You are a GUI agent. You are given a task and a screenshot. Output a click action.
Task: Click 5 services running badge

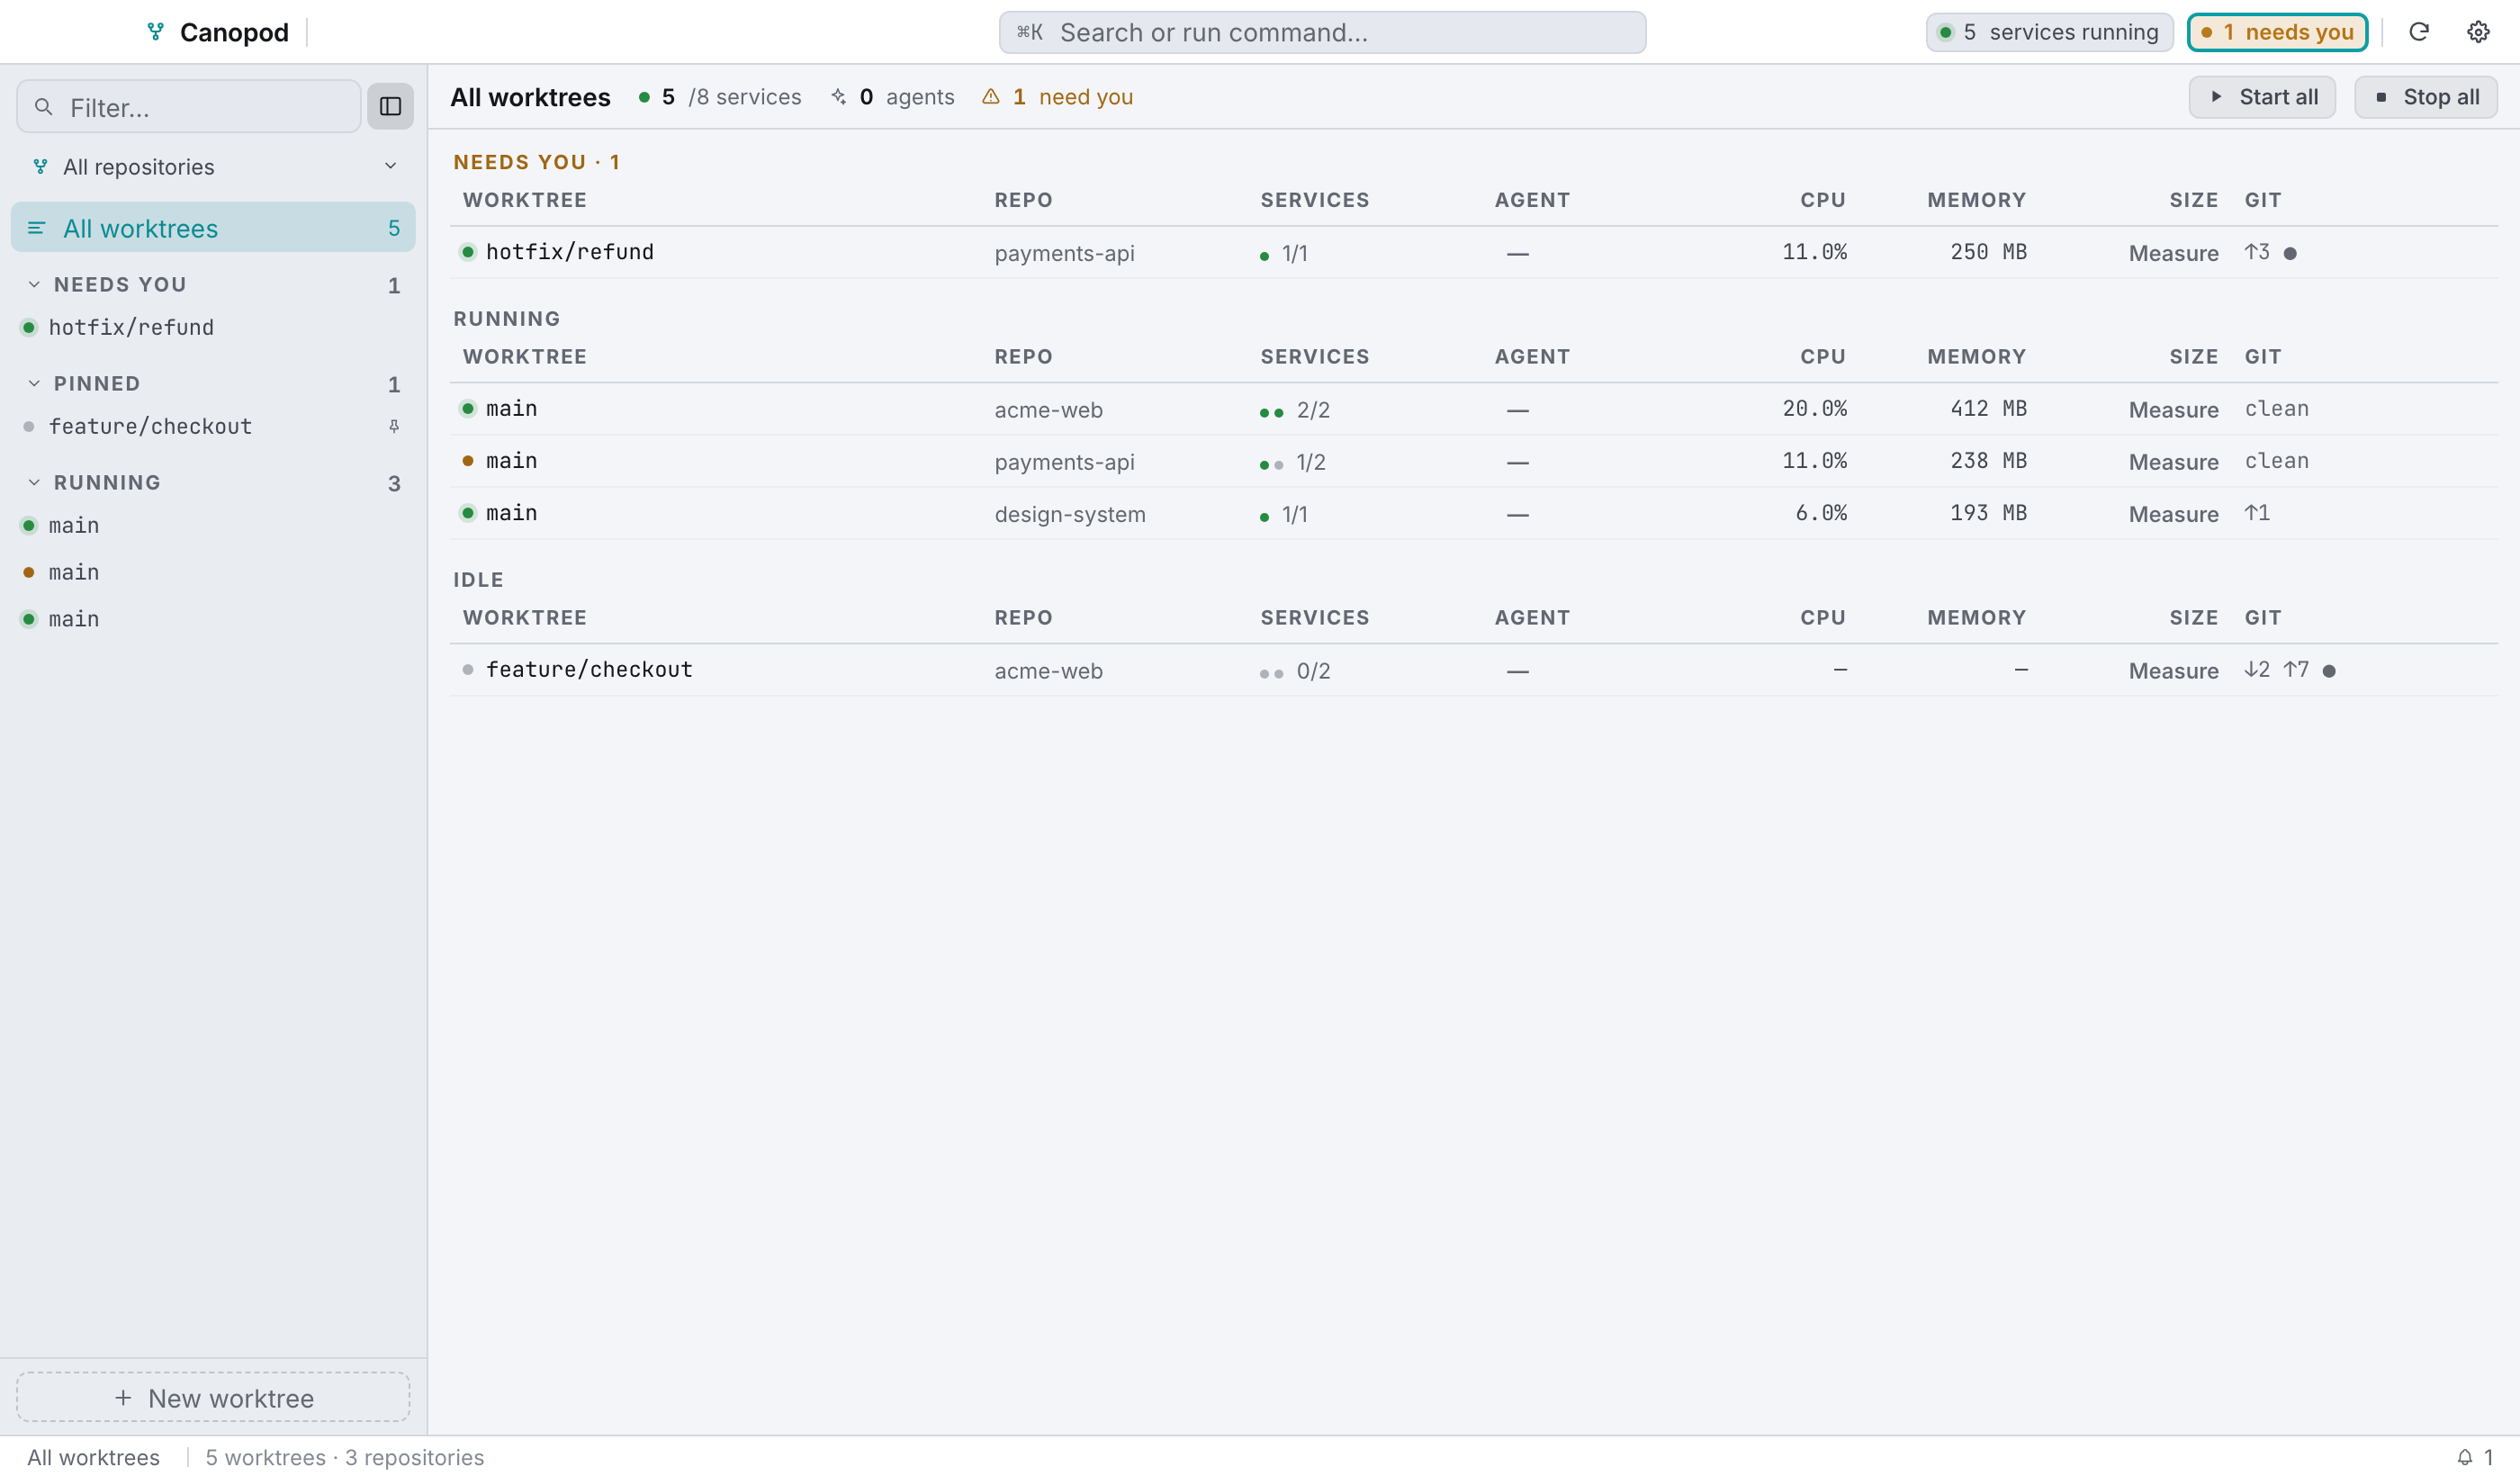(x=2049, y=32)
